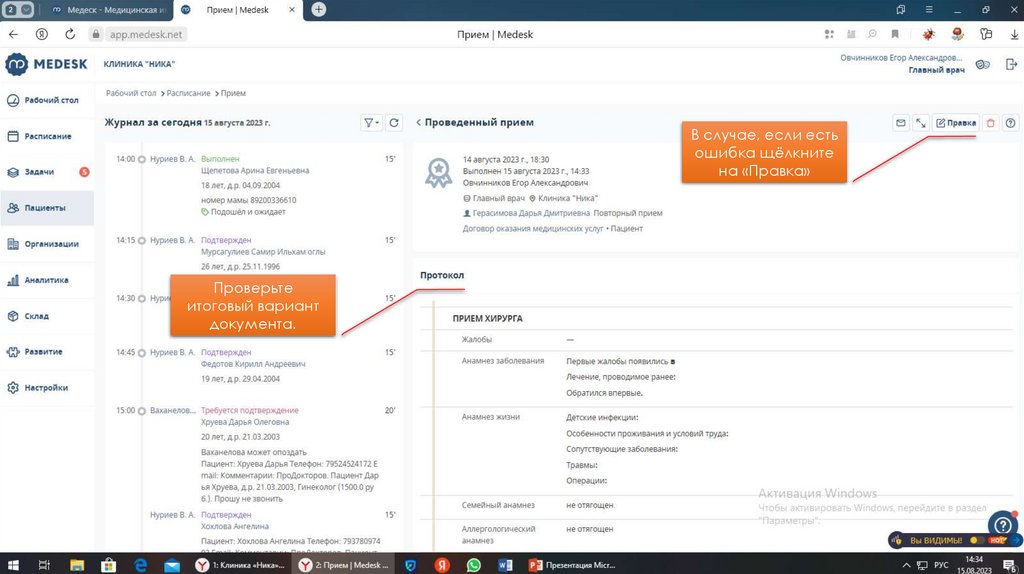The image size is (1024, 574).
Task: Refresh today's journal list
Action: point(394,123)
